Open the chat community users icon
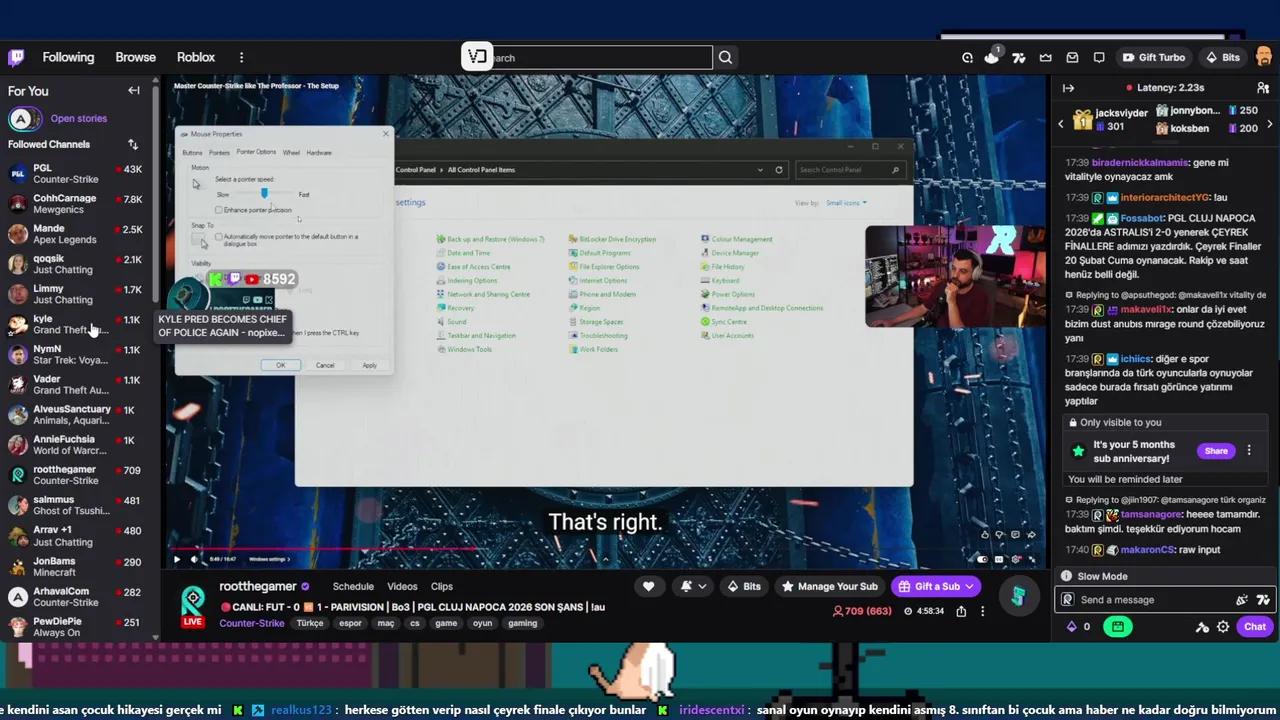The image size is (1280, 720). [1263, 88]
